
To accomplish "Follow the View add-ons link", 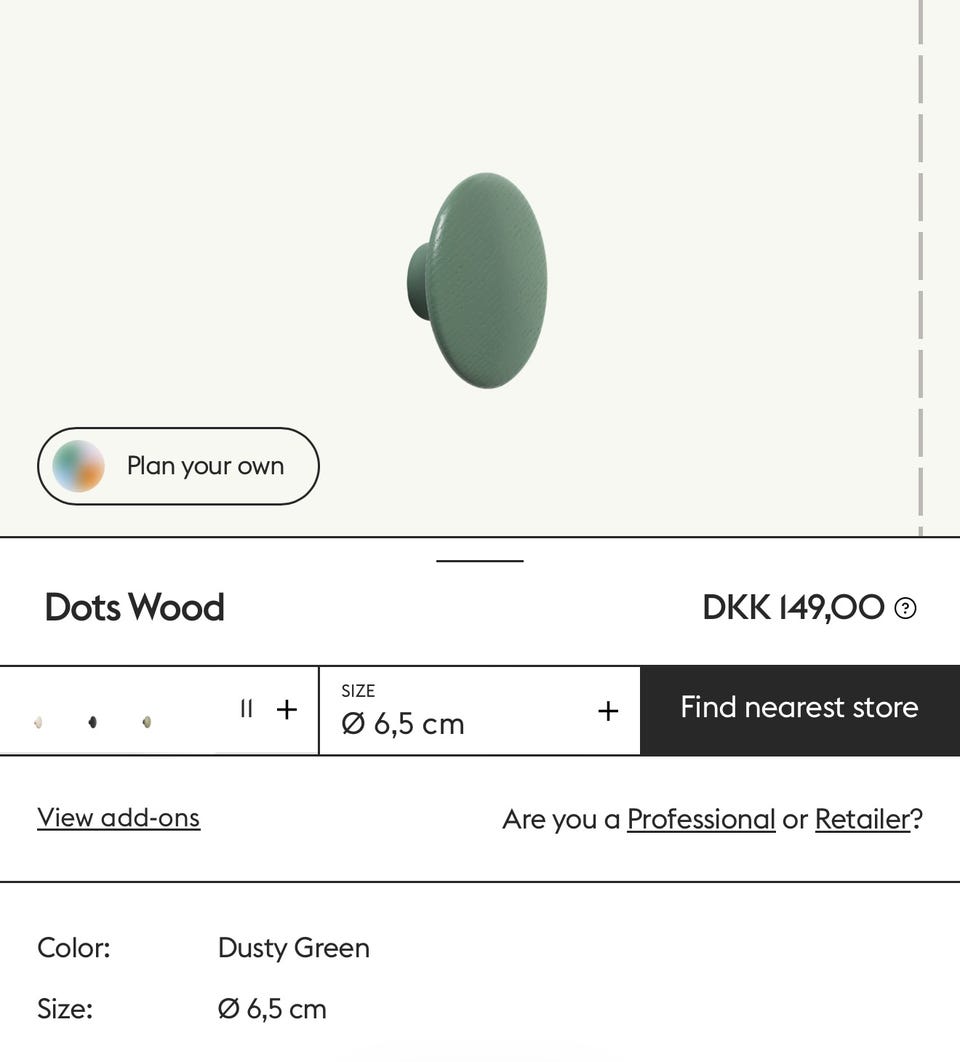I will (118, 818).
